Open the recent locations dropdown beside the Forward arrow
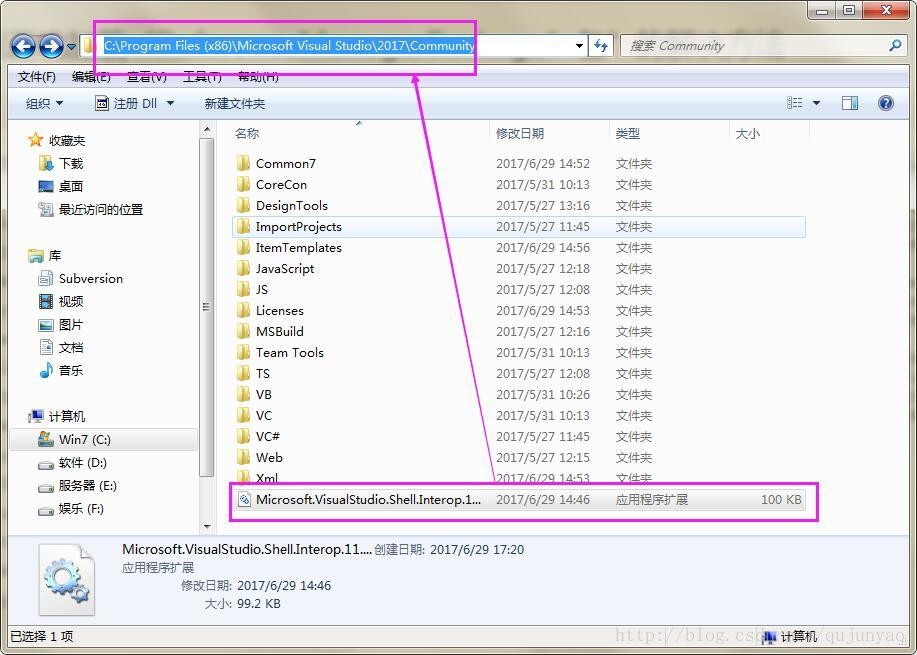The width and height of the screenshot is (917, 655). [71, 46]
